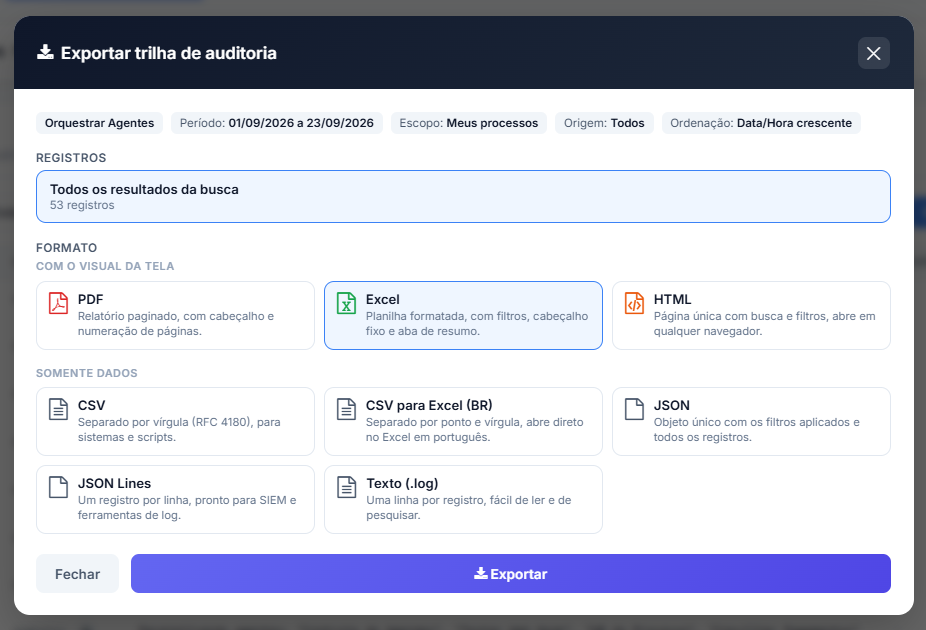Click the Texto (.log) document icon

pos(346,487)
